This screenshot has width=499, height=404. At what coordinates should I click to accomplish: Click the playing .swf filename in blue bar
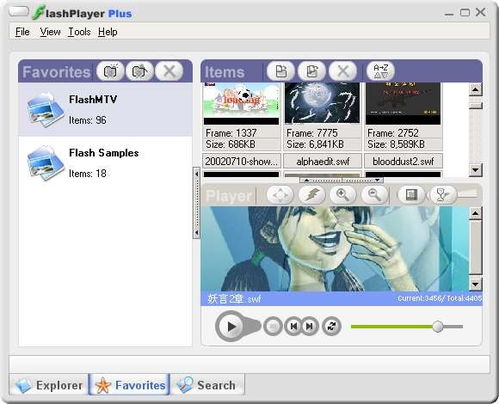pos(234,299)
